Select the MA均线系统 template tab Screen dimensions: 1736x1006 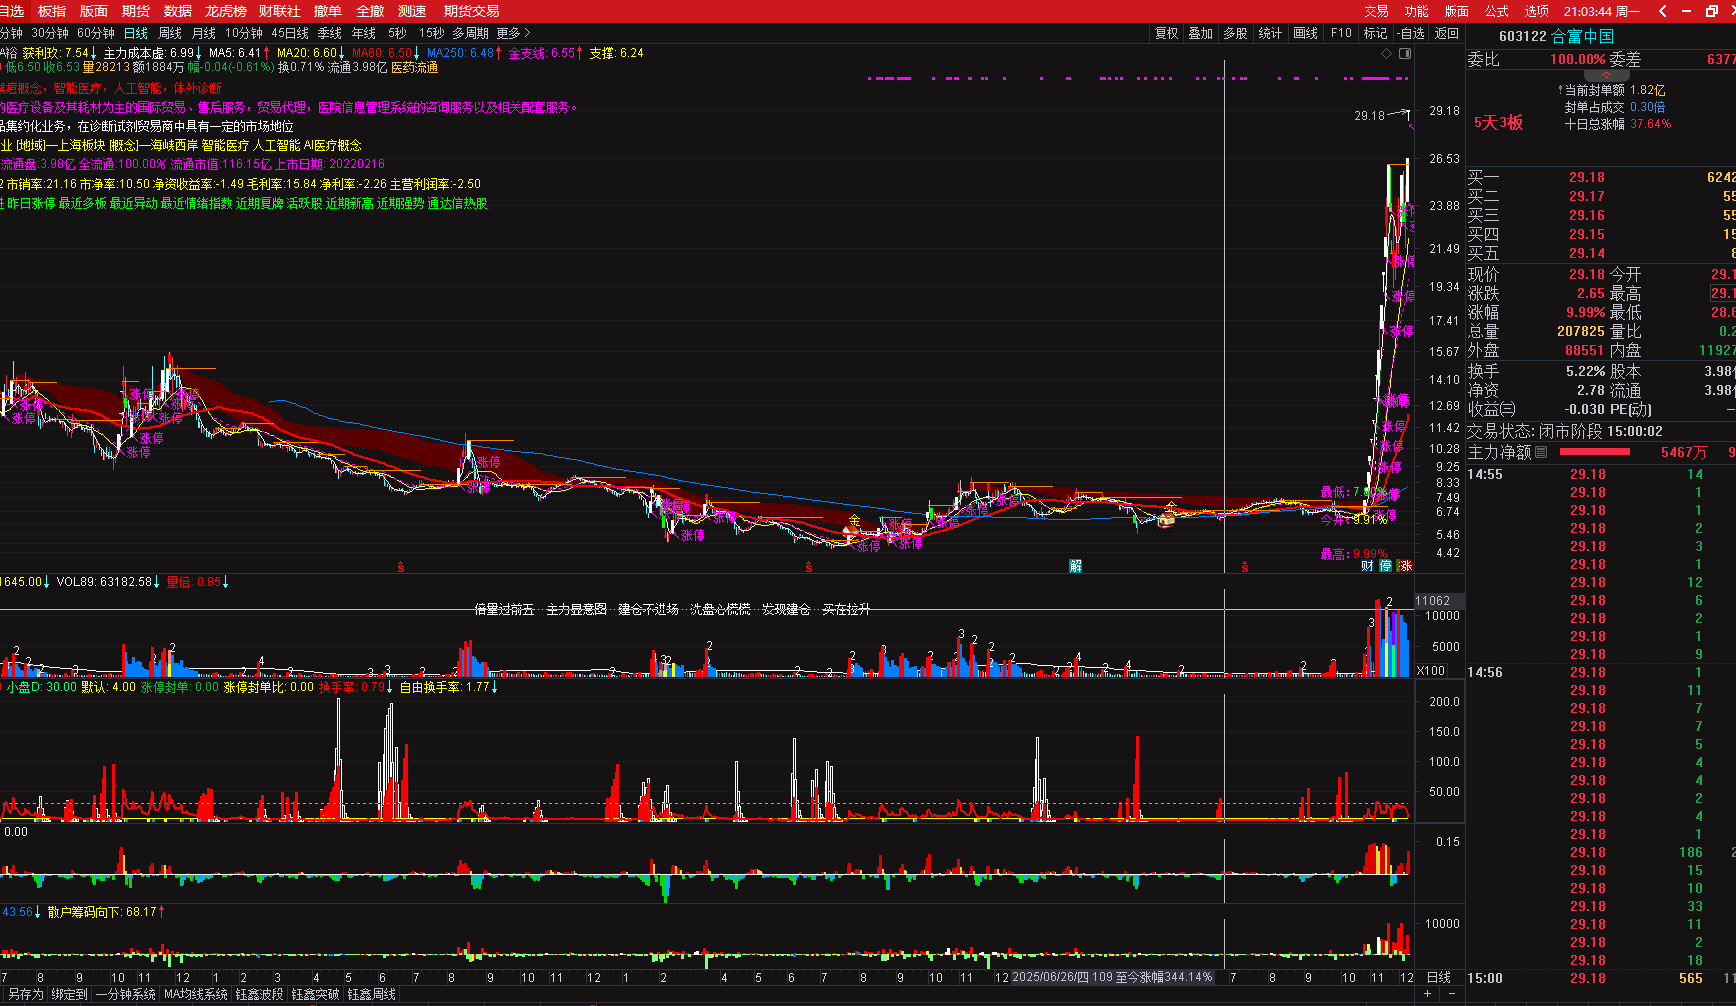(196, 994)
